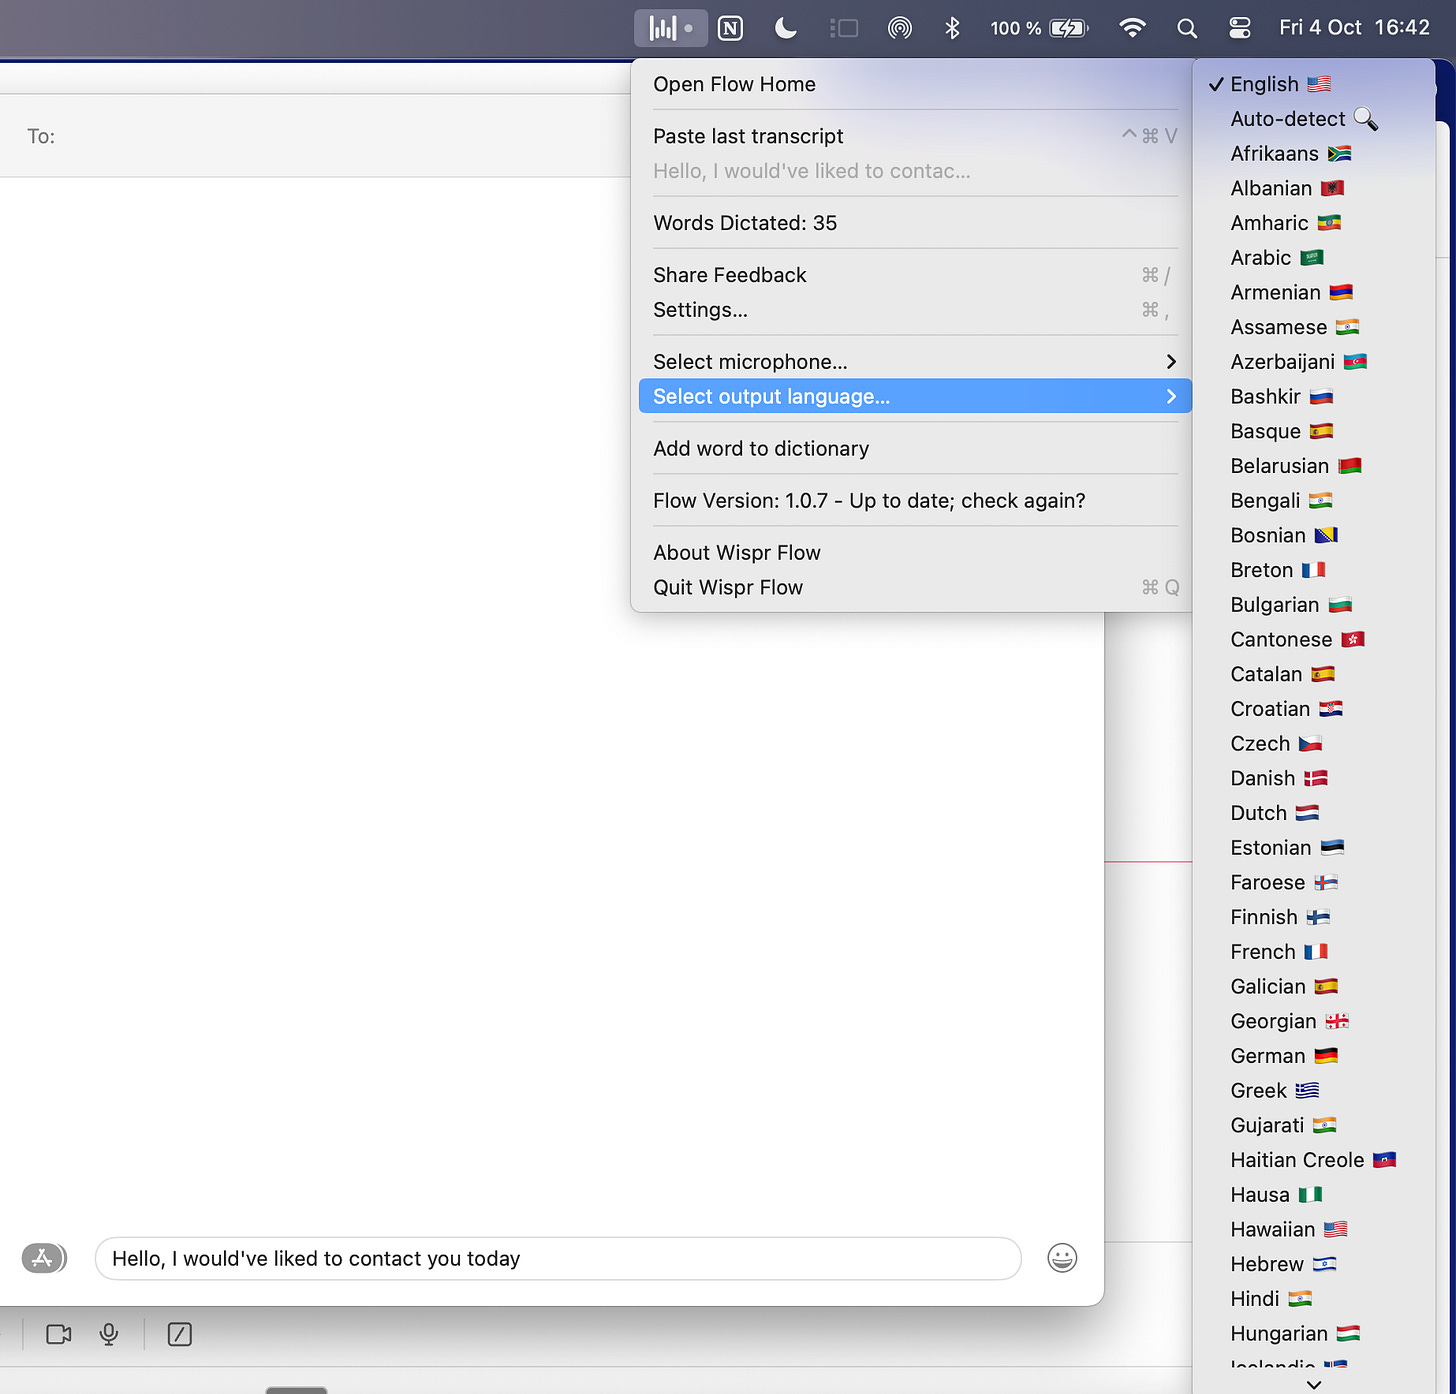Open the Stage Manager menu bar icon
This screenshot has height=1394, width=1456.
[x=844, y=28]
